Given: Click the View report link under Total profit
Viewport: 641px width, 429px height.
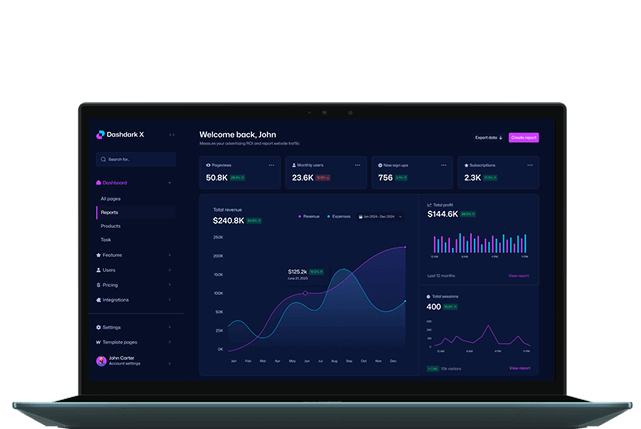Looking at the screenshot, I should click(519, 275).
